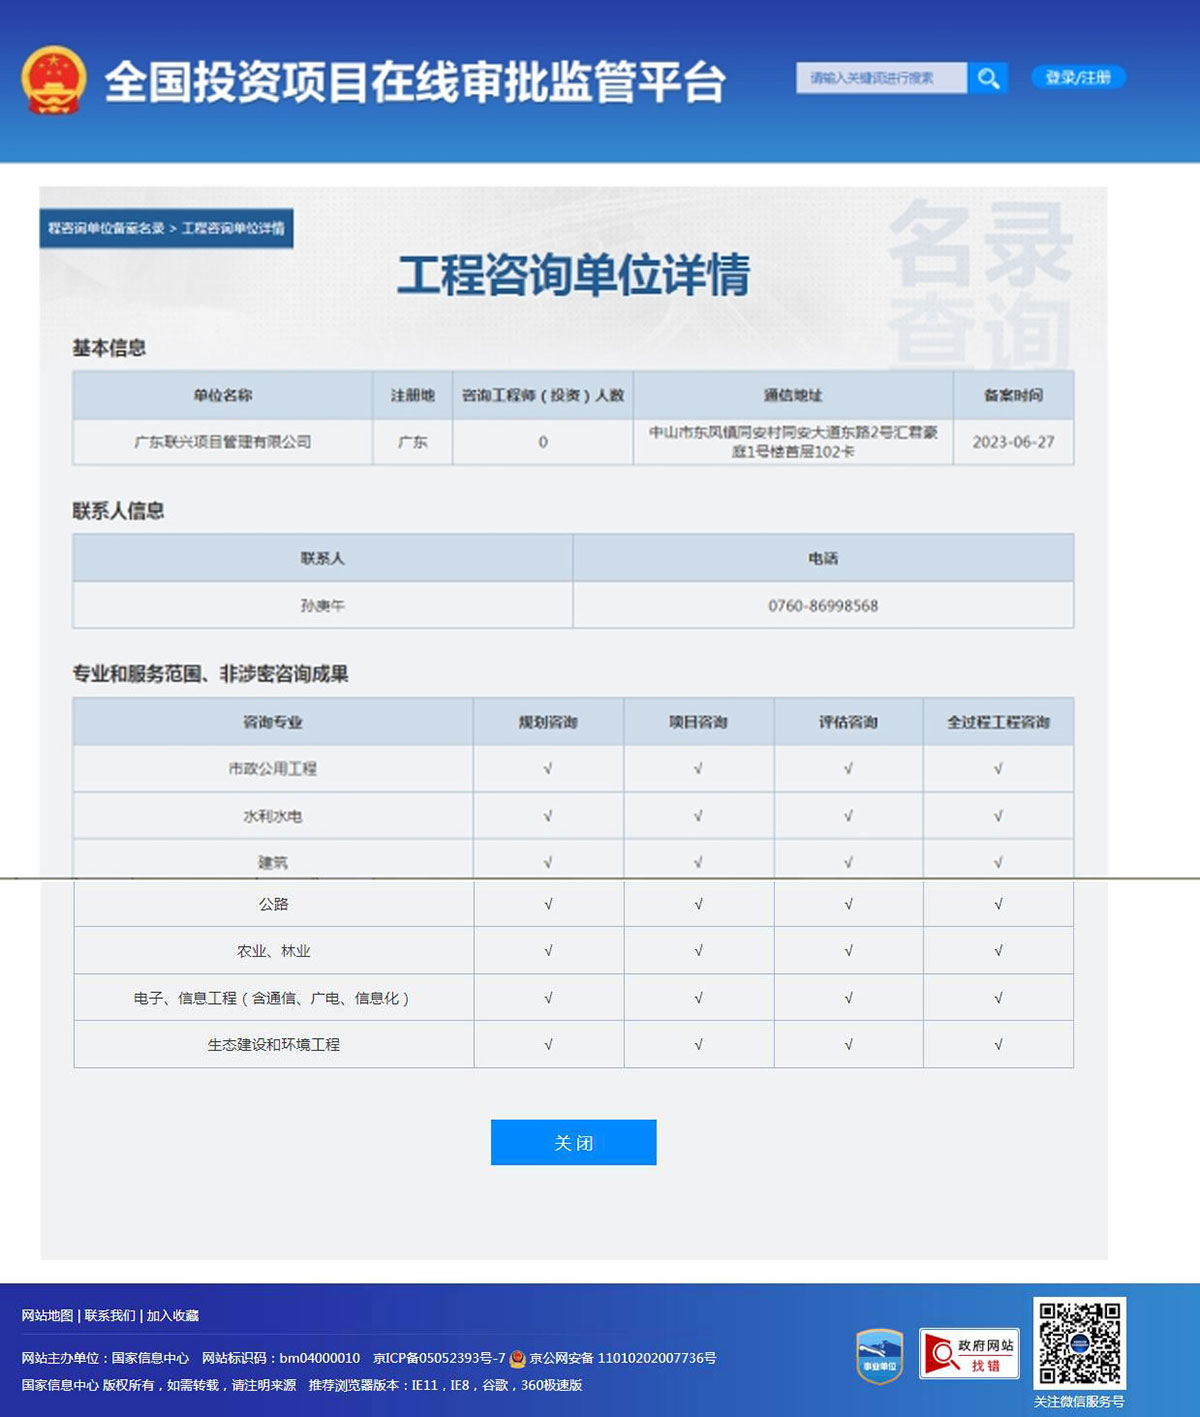Open 京公网安备 11010202007736号 link

(x=623, y=1358)
